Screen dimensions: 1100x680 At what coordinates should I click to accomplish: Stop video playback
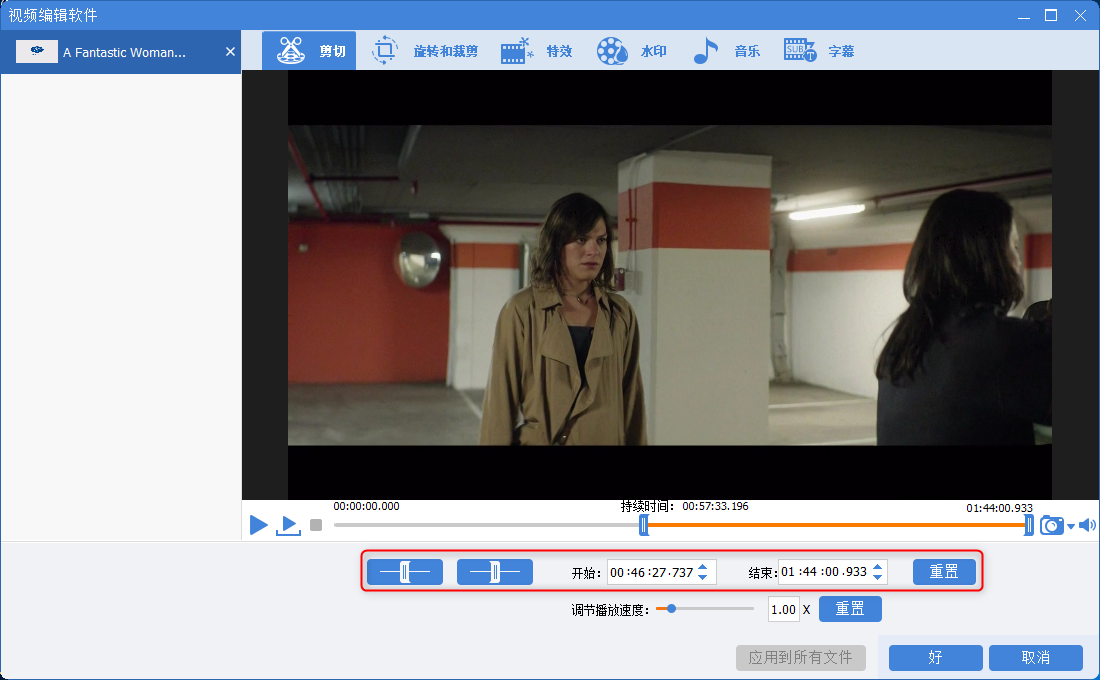tap(316, 525)
